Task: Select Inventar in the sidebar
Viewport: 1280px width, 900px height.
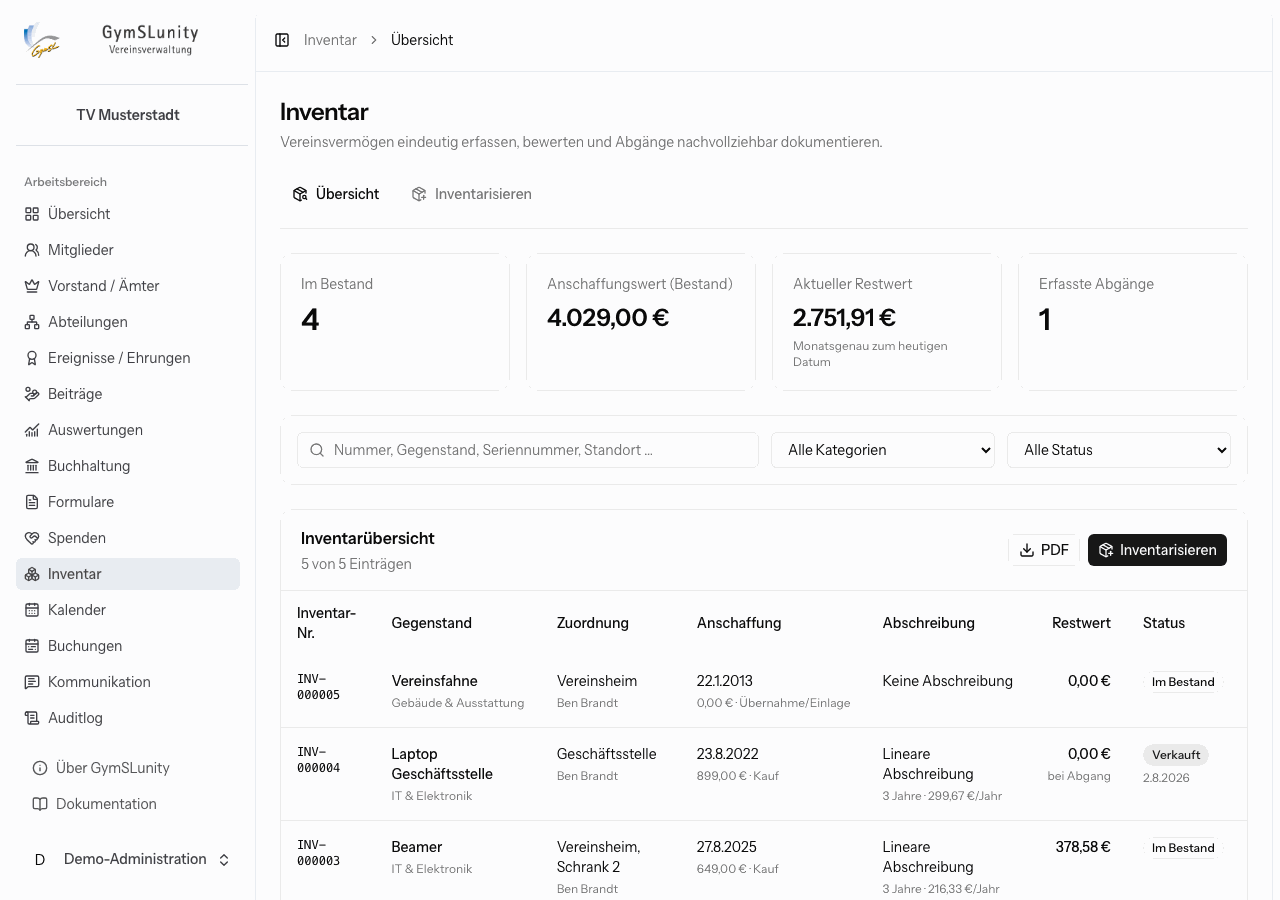Action: (x=128, y=574)
